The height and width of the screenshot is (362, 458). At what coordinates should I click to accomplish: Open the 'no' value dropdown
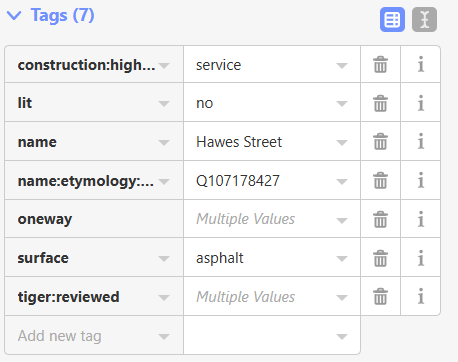(x=342, y=104)
